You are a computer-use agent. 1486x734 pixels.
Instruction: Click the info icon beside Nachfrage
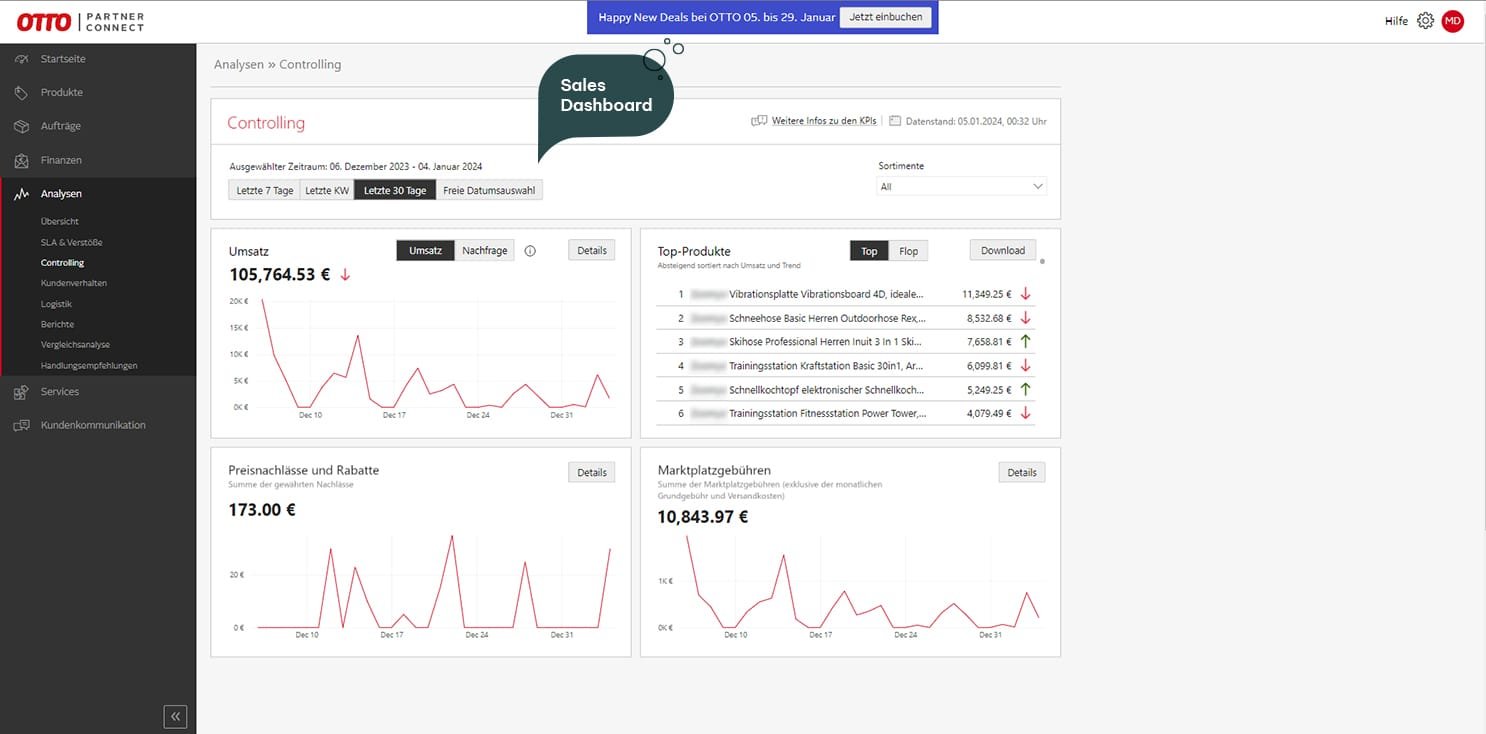coord(530,251)
